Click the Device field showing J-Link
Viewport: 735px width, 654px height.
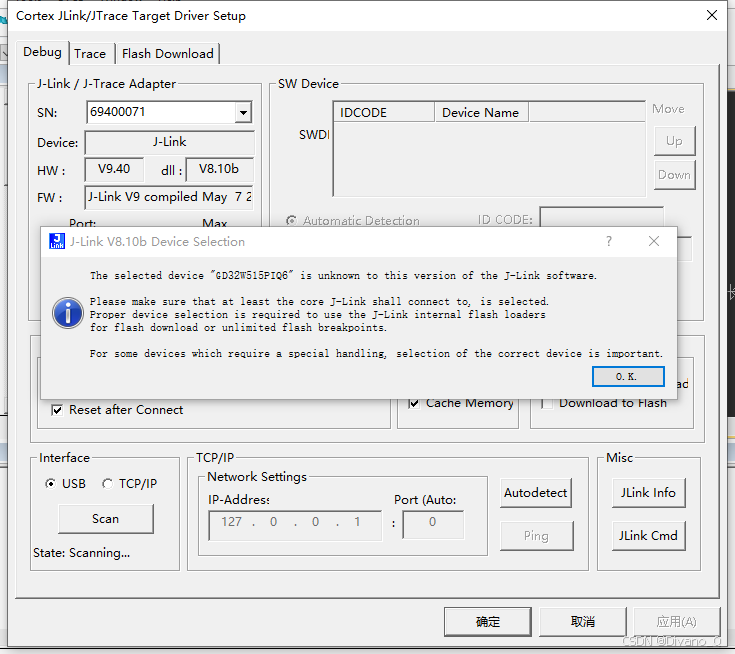click(169, 142)
